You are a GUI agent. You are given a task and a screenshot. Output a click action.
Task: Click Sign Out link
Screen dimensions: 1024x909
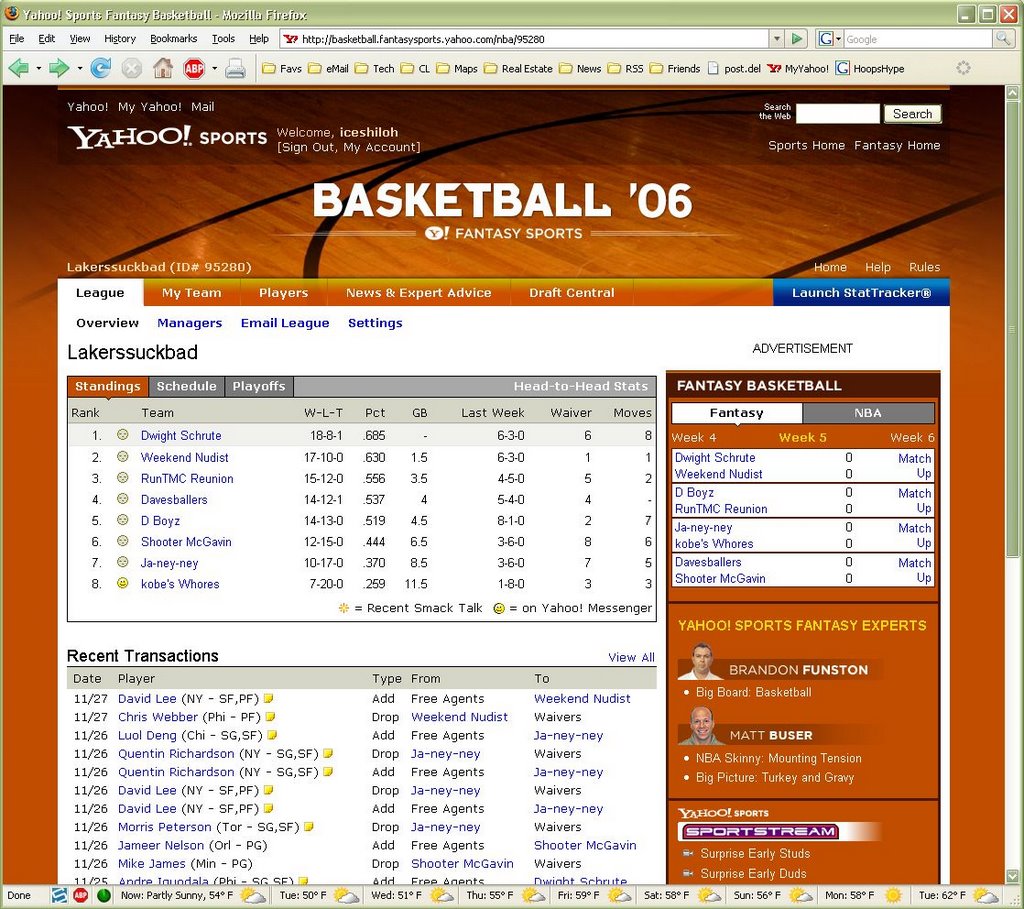click(307, 147)
